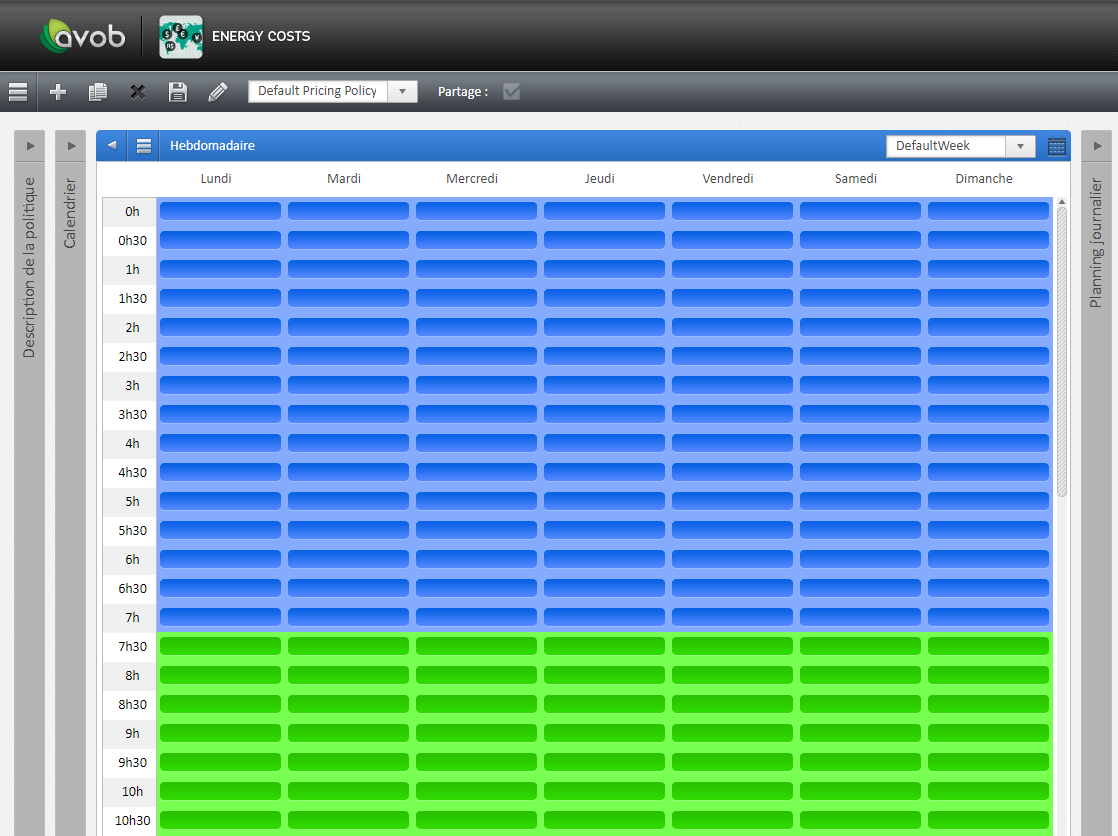Select the Mercredi column header
The width and height of the screenshot is (1118, 836).
pos(472,178)
